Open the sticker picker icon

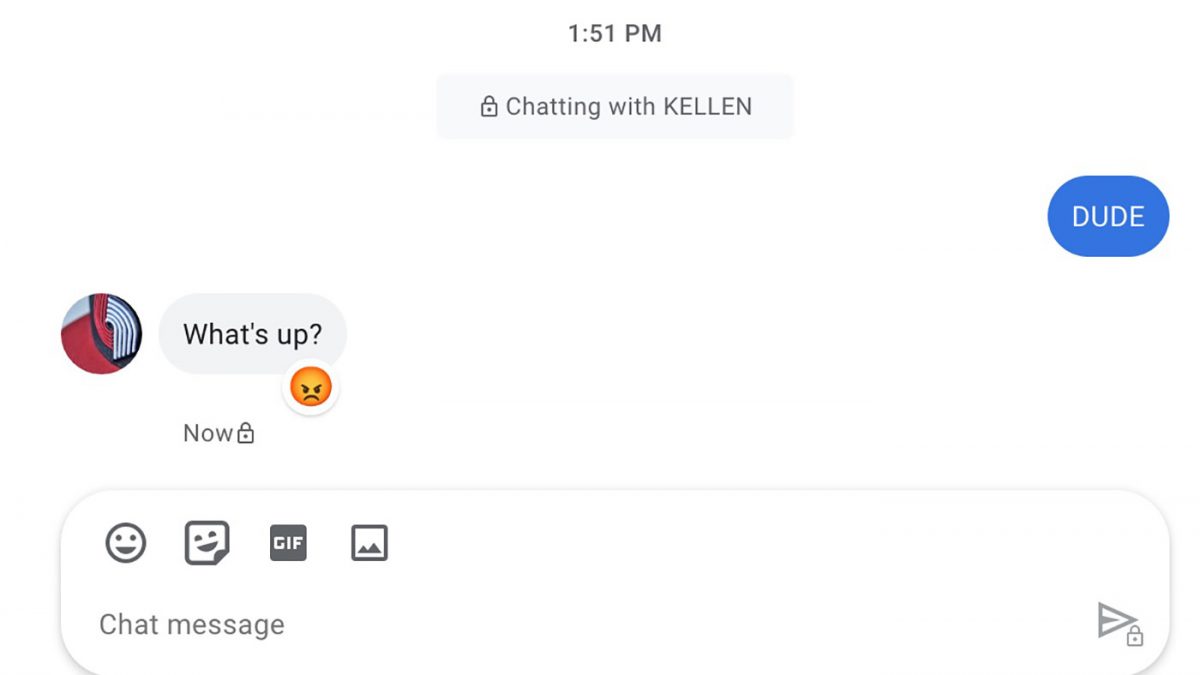coord(207,543)
